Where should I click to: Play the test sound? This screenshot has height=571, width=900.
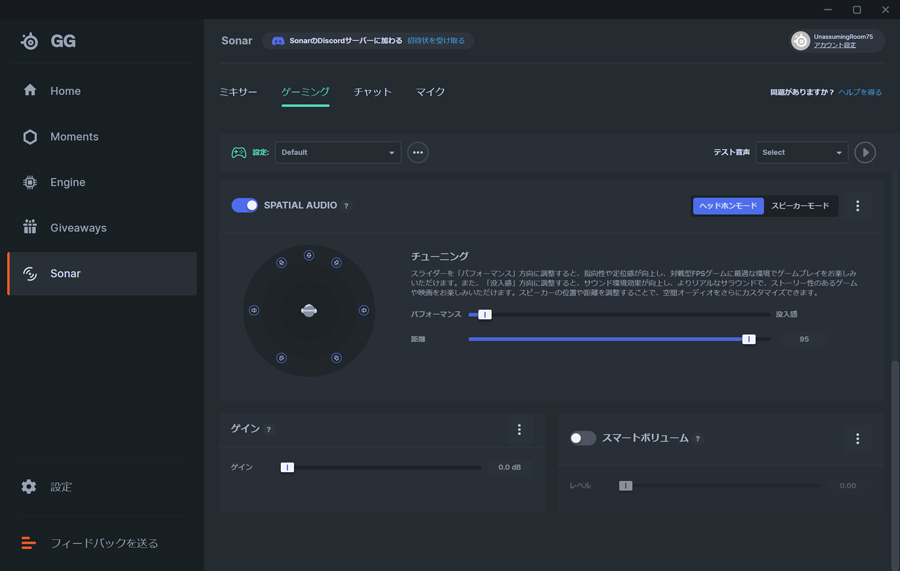[x=865, y=153]
